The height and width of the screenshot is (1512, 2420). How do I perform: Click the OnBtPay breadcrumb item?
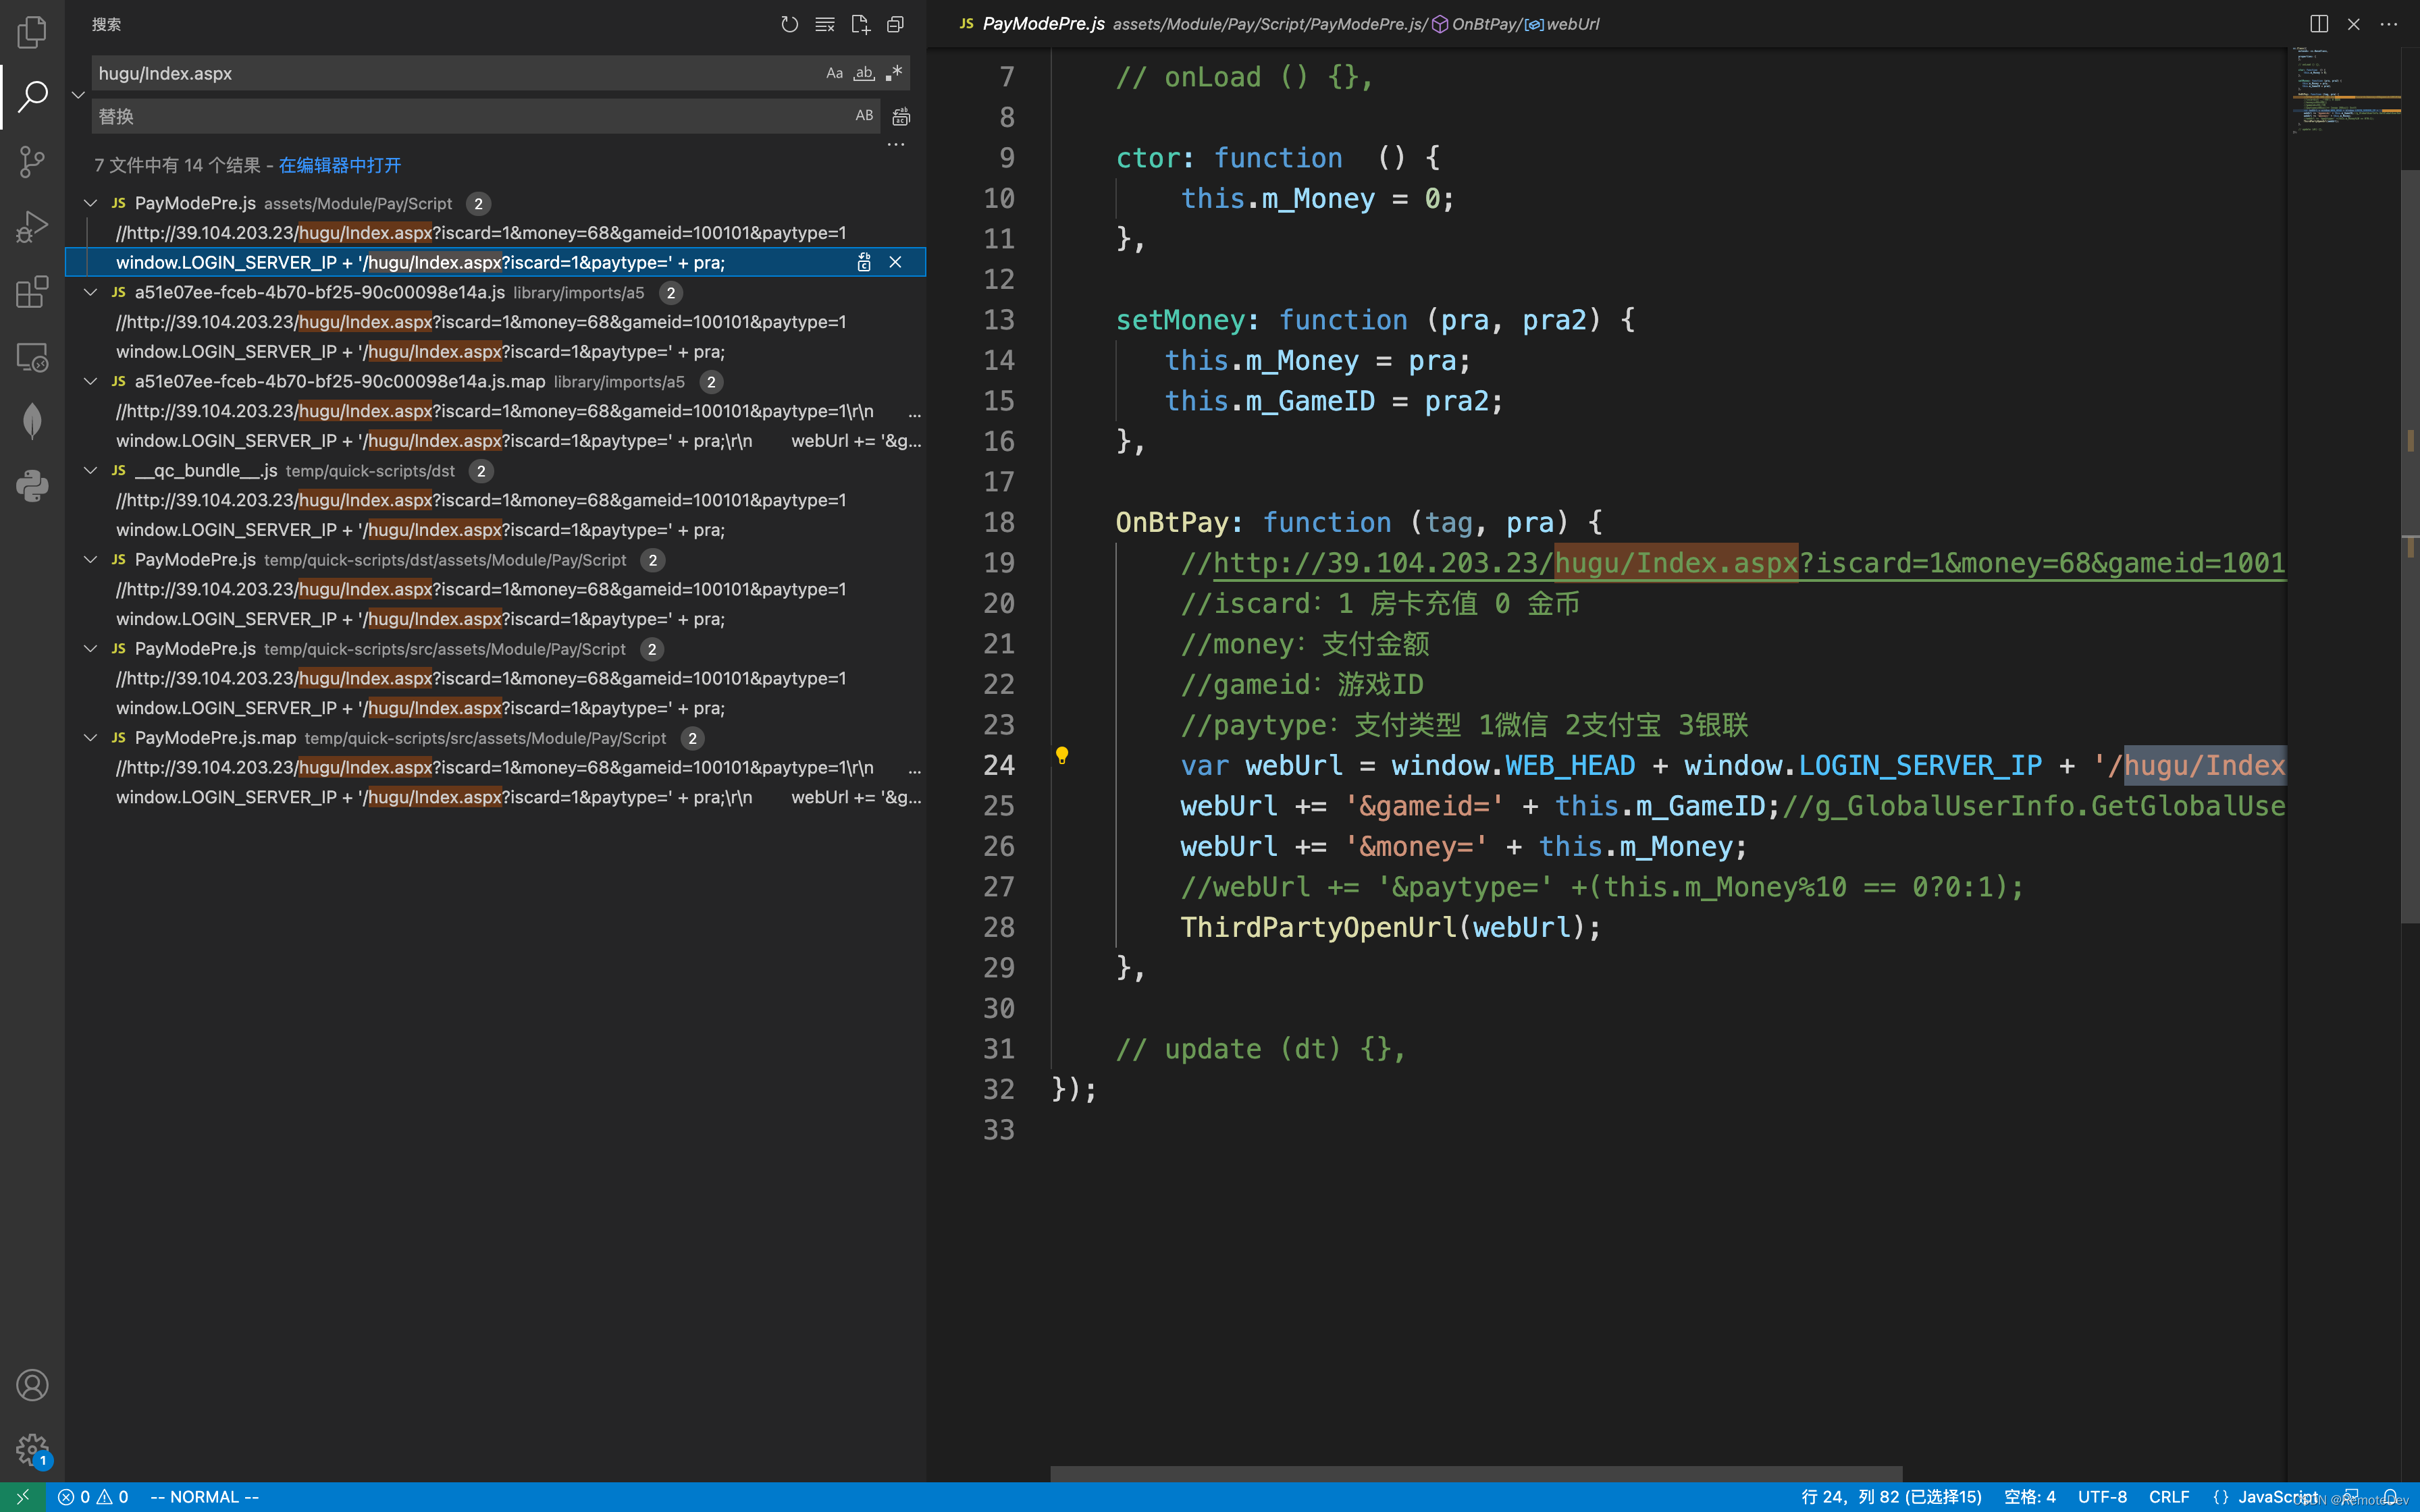click(x=1485, y=24)
